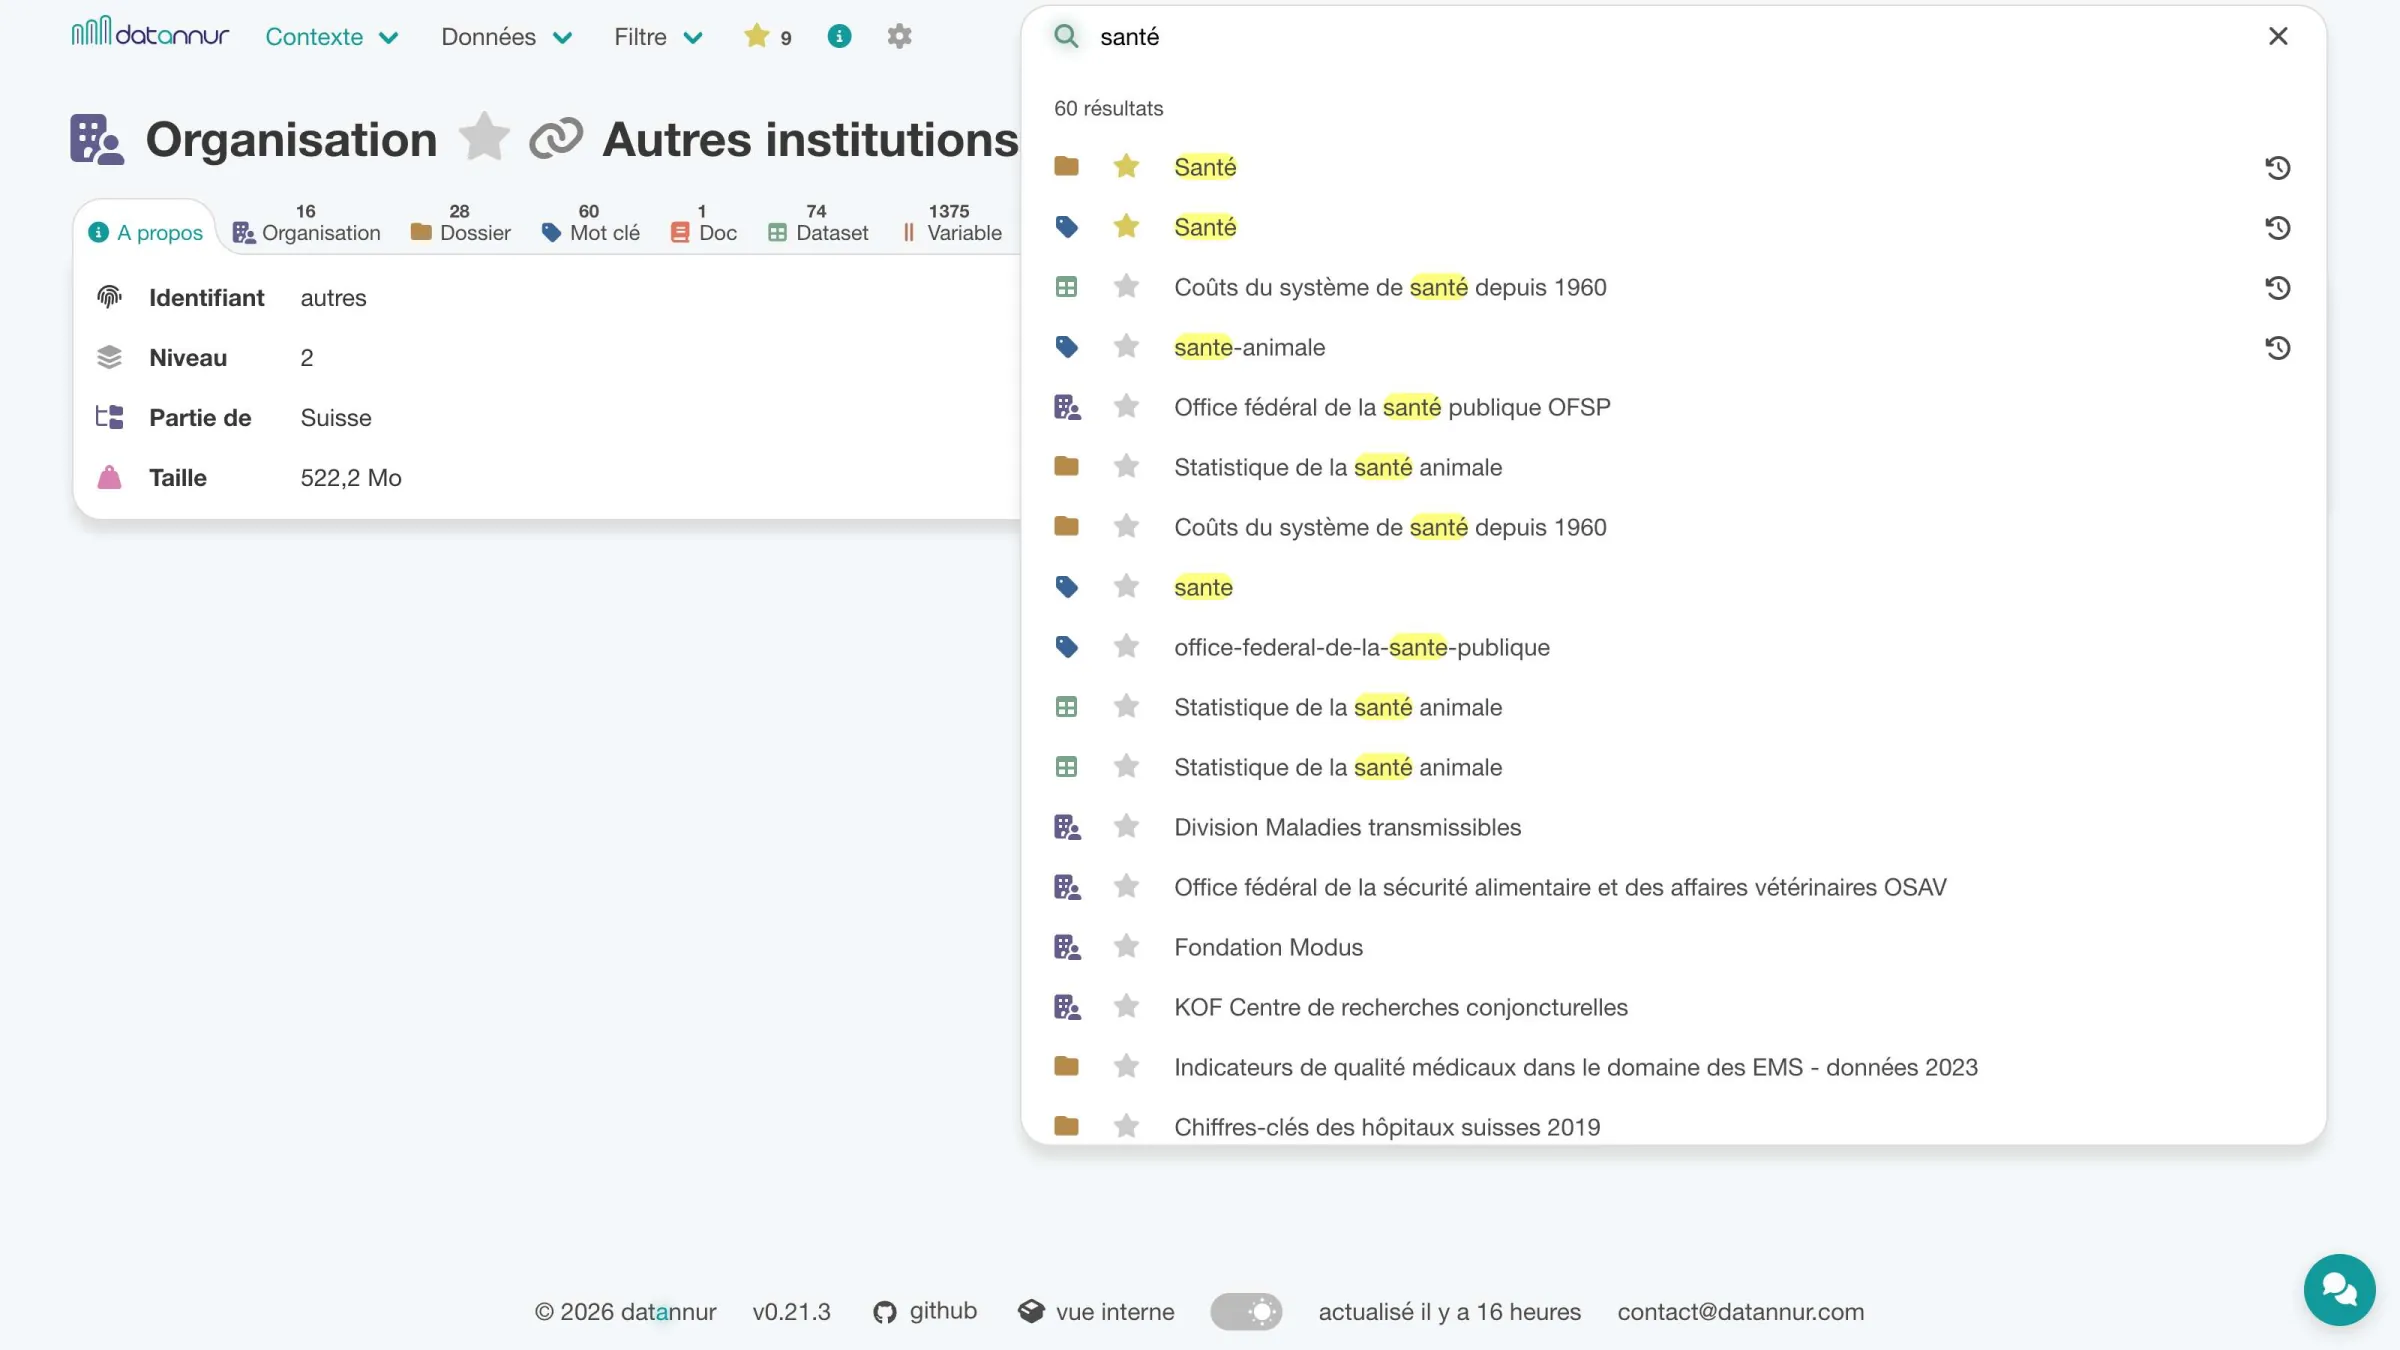Open the Dataset tab with 74

tap(818, 223)
